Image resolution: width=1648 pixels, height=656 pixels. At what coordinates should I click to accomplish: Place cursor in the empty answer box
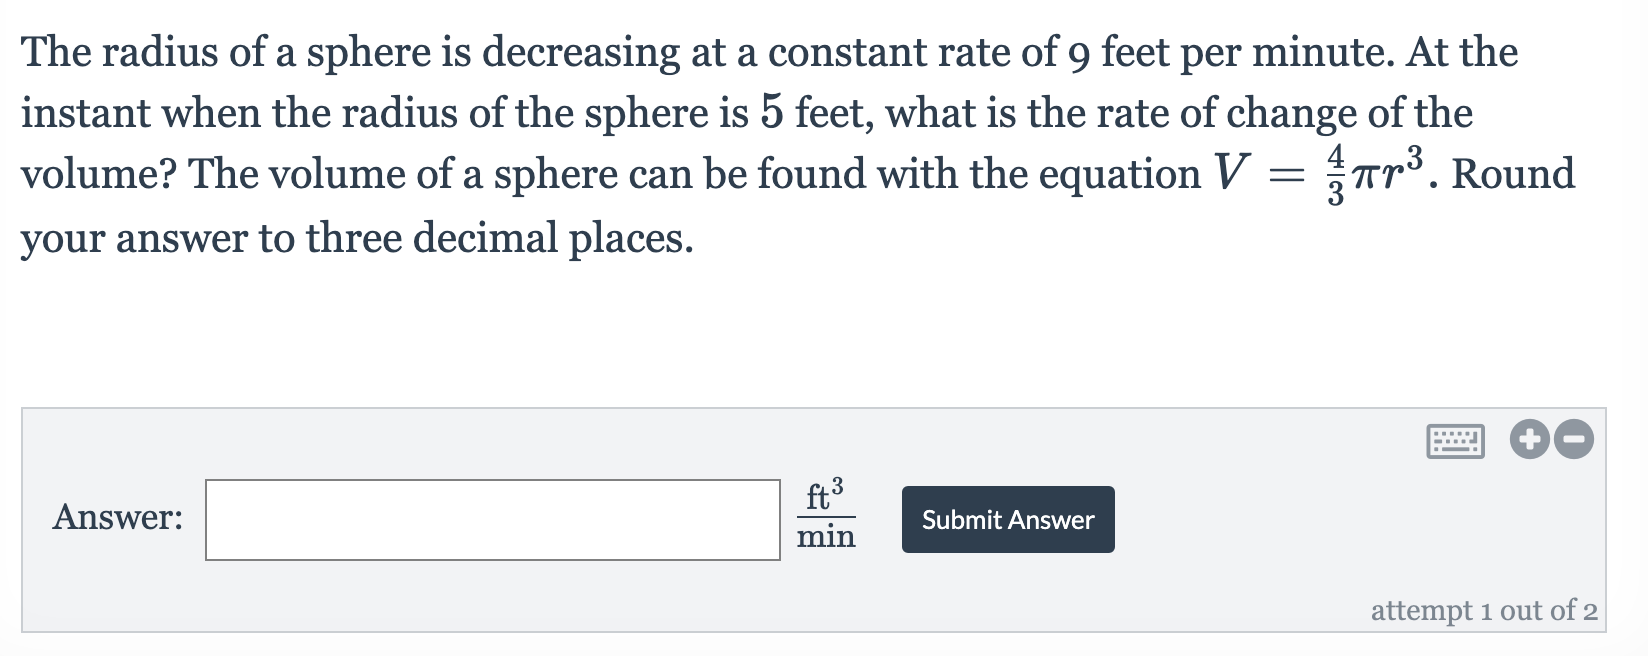492,519
